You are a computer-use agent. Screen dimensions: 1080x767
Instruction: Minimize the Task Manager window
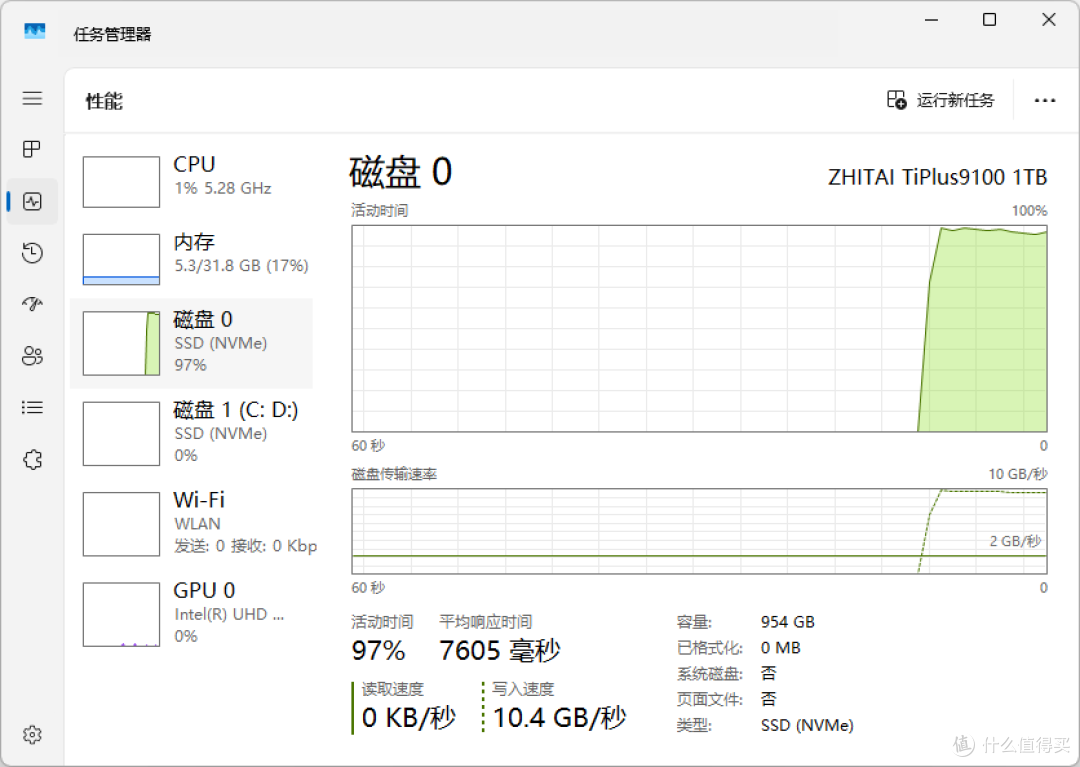[931, 20]
